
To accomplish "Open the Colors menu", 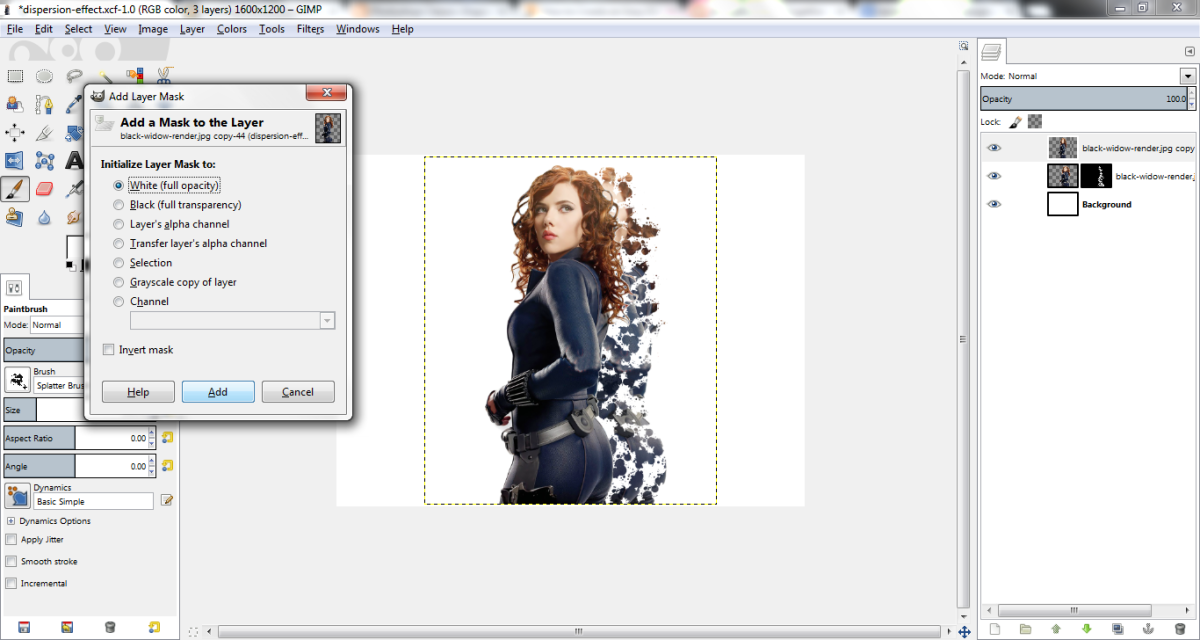I will click(231, 29).
